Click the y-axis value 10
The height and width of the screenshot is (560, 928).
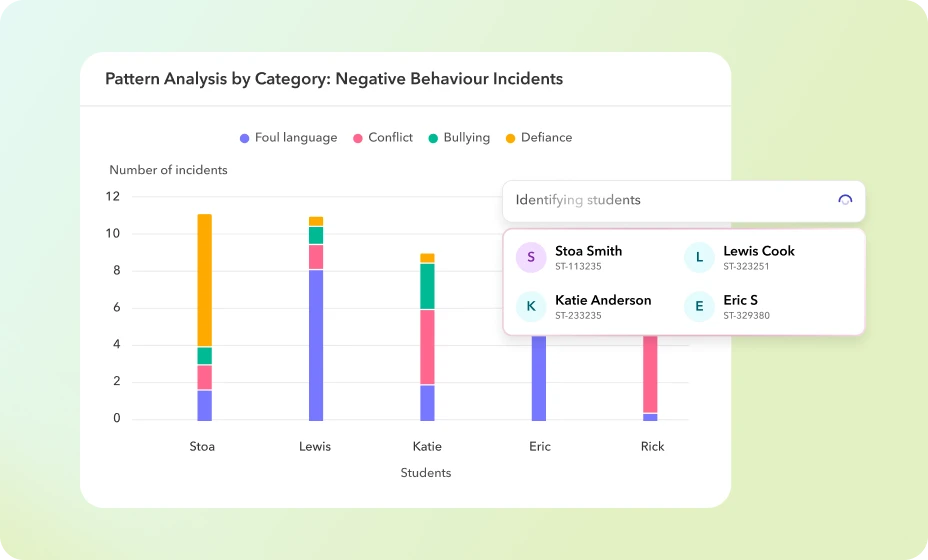point(112,233)
